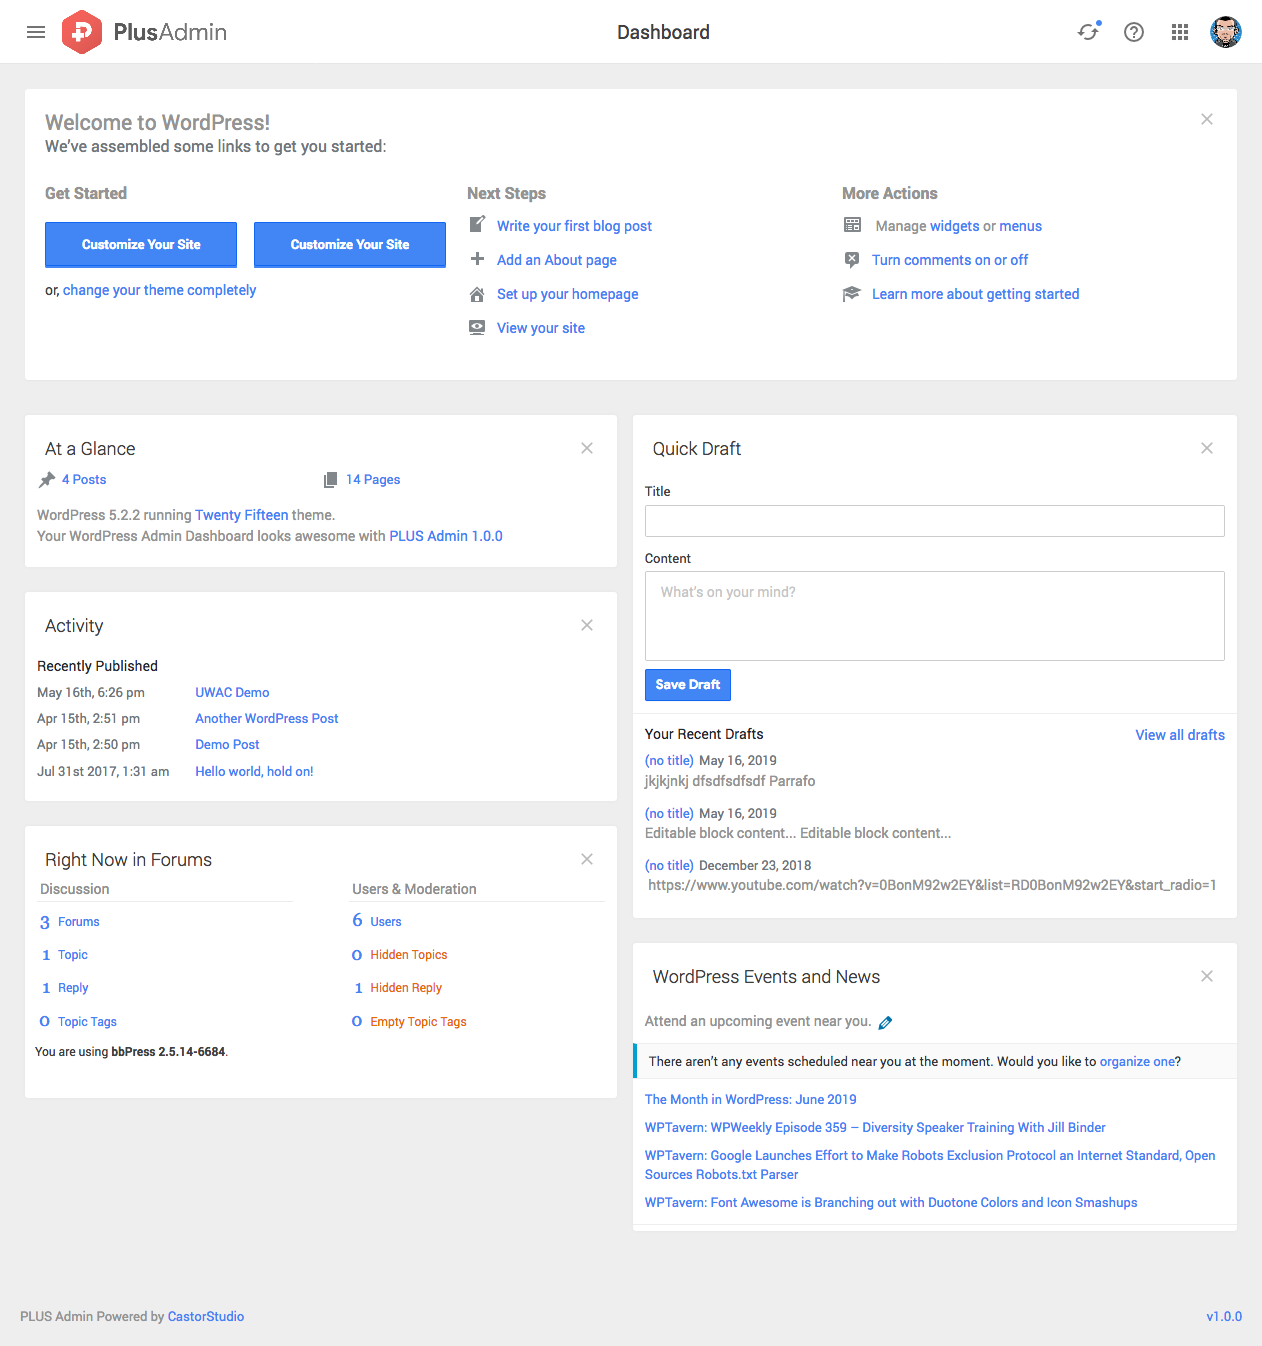Open the help question mark icon
Viewport: 1262px width, 1346px height.
(x=1134, y=32)
